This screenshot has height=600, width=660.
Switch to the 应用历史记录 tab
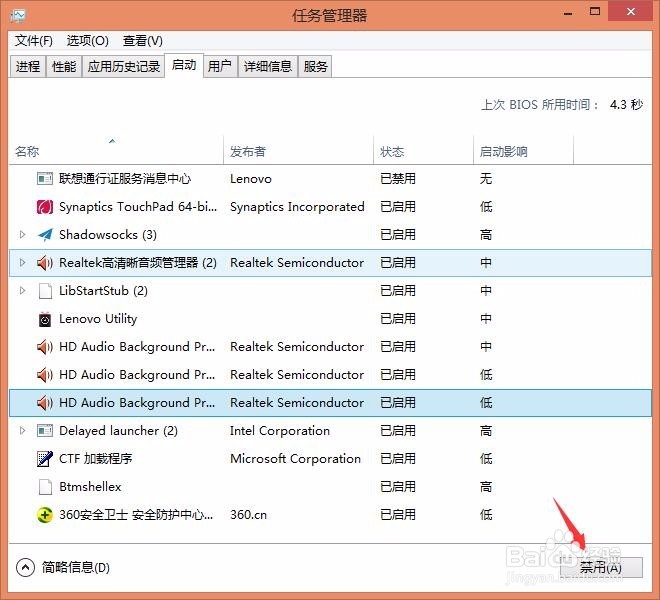point(124,67)
